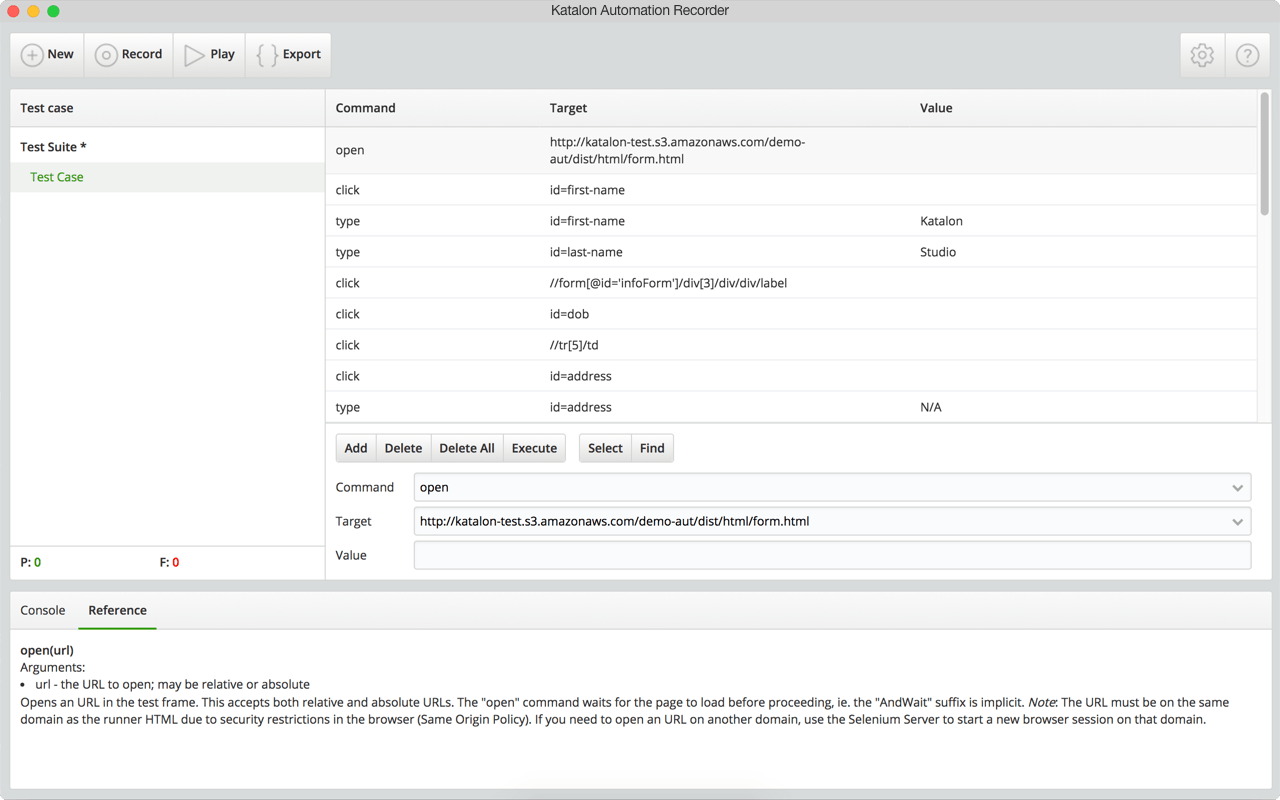The height and width of the screenshot is (800, 1280).
Task: Click inside the Value input field
Action: (x=832, y=555)
